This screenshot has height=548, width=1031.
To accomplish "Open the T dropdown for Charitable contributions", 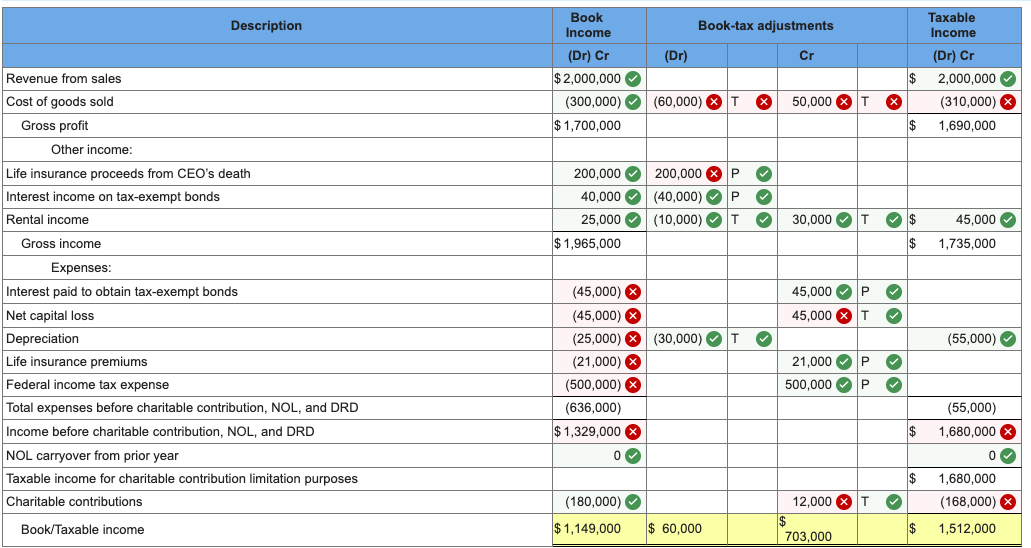I will 882,502.
